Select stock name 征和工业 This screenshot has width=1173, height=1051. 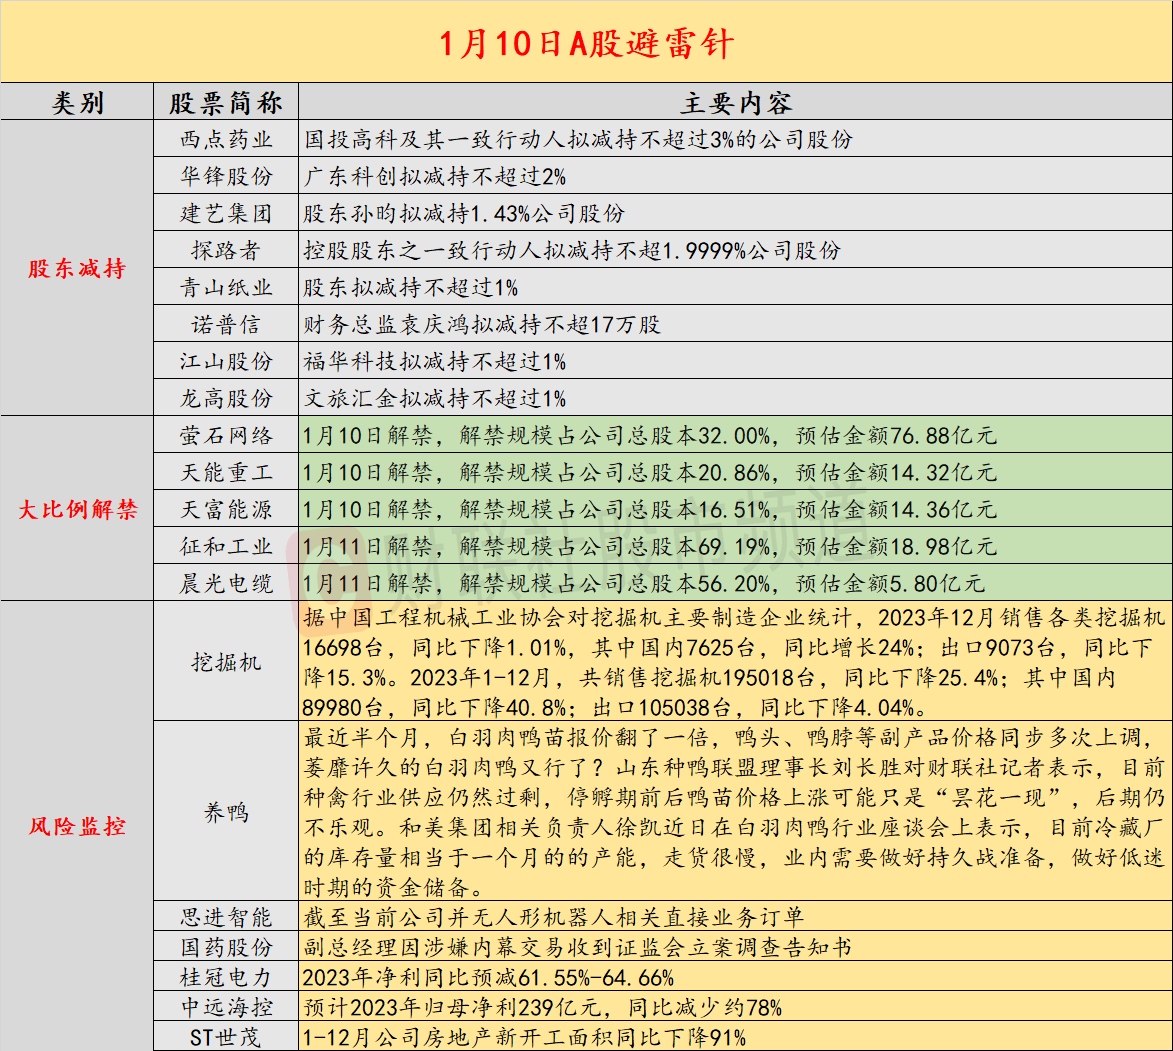(226, 546)
